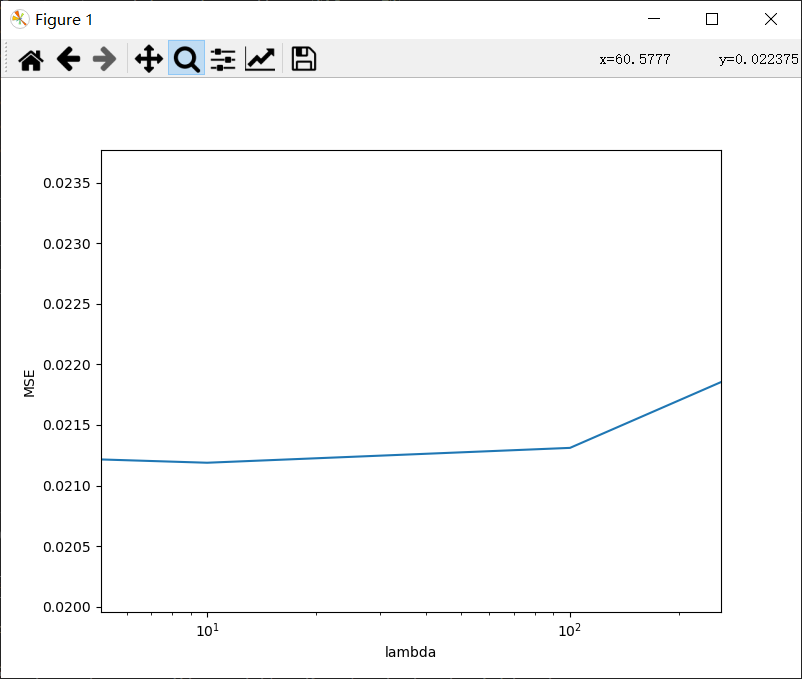This screenshot has height=679, width=802.
Task: Go back to the previous plot view
Action: 67,59
